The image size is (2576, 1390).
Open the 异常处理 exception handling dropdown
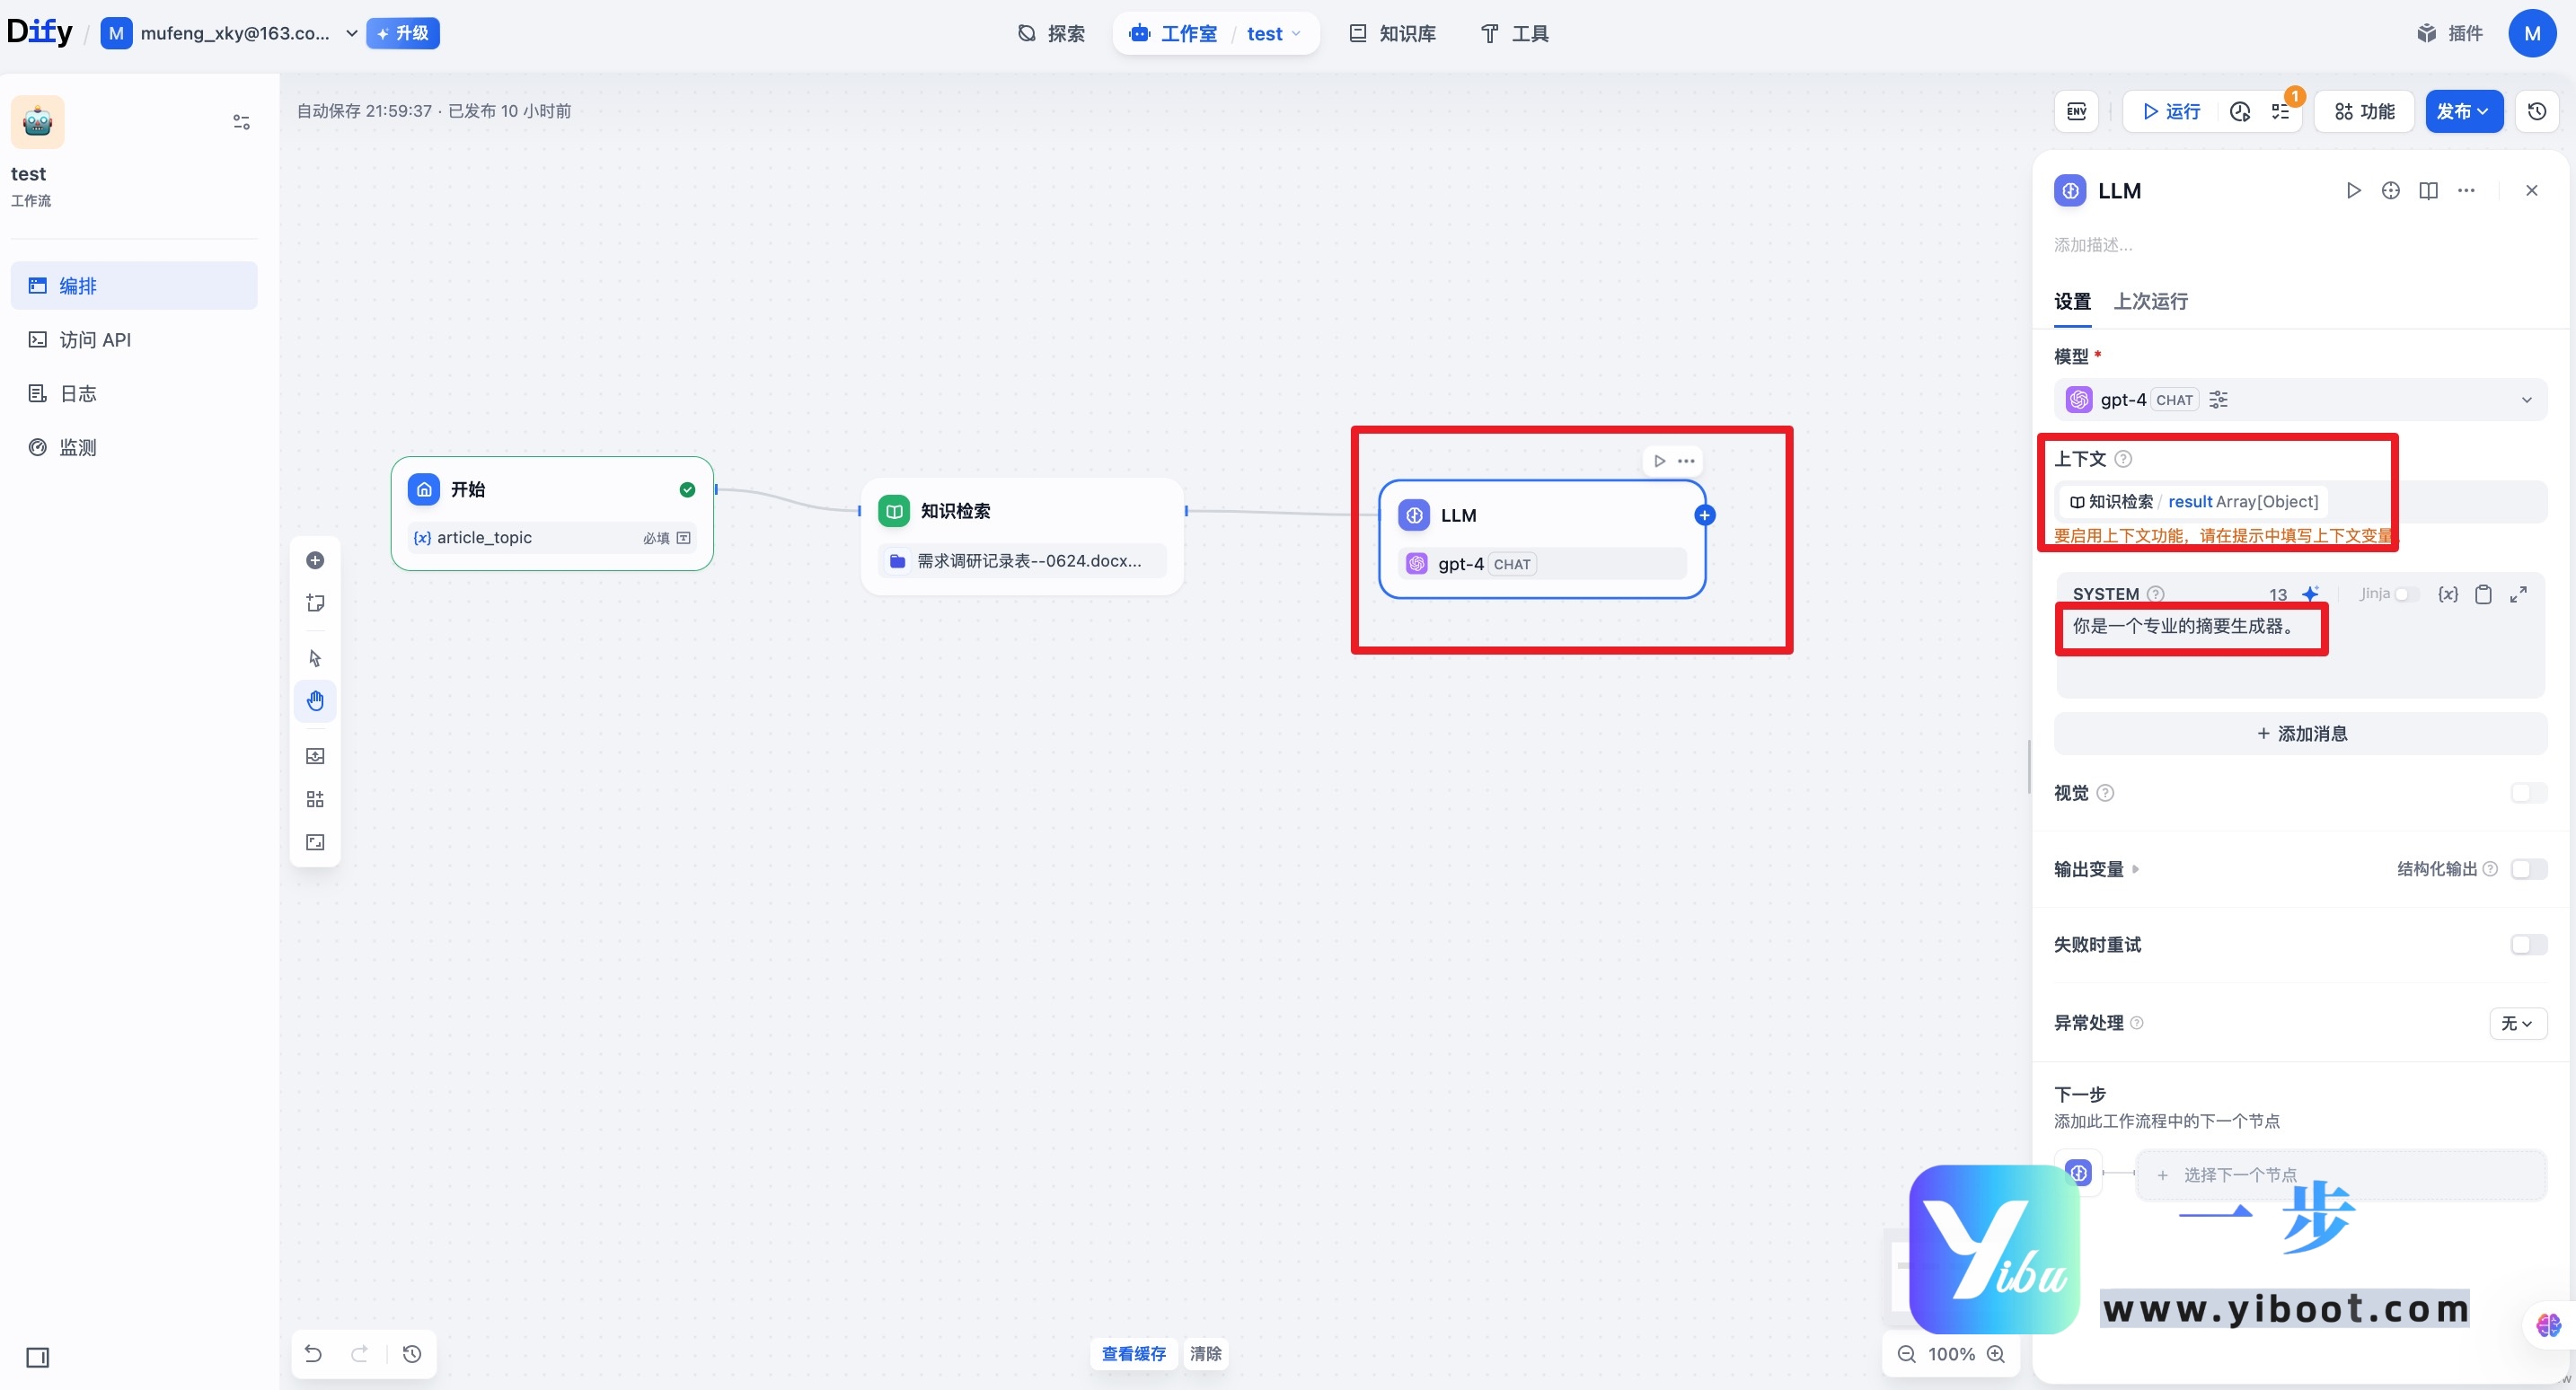coord(2517,1023)
